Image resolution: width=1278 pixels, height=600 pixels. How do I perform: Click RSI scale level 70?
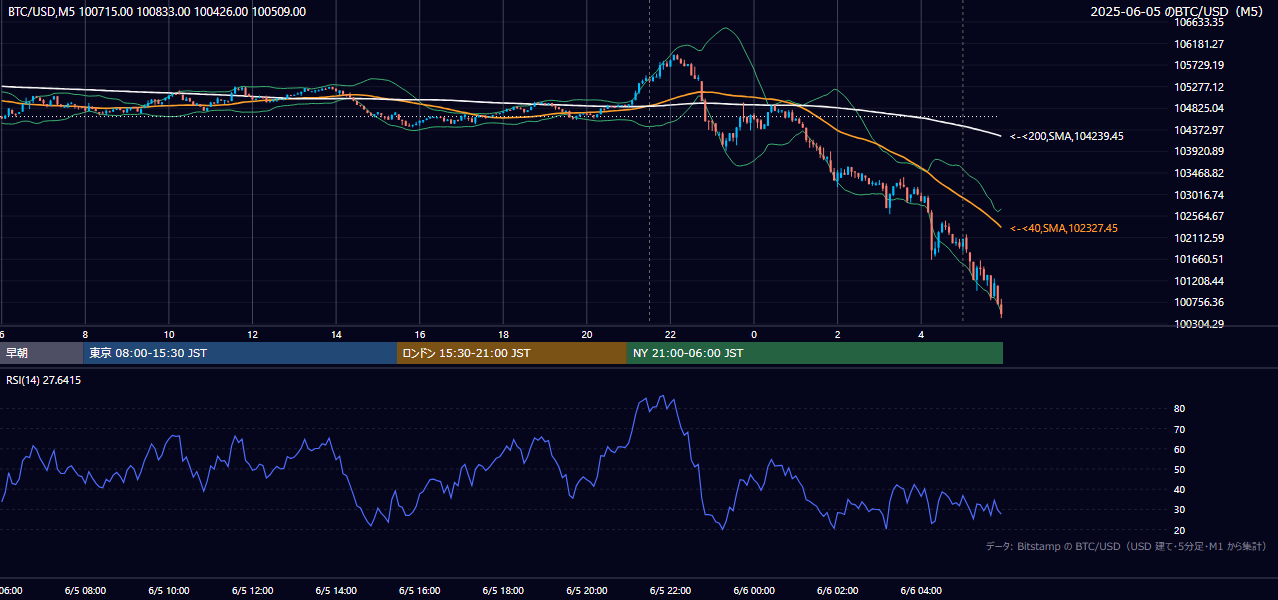pos(1180,429)
